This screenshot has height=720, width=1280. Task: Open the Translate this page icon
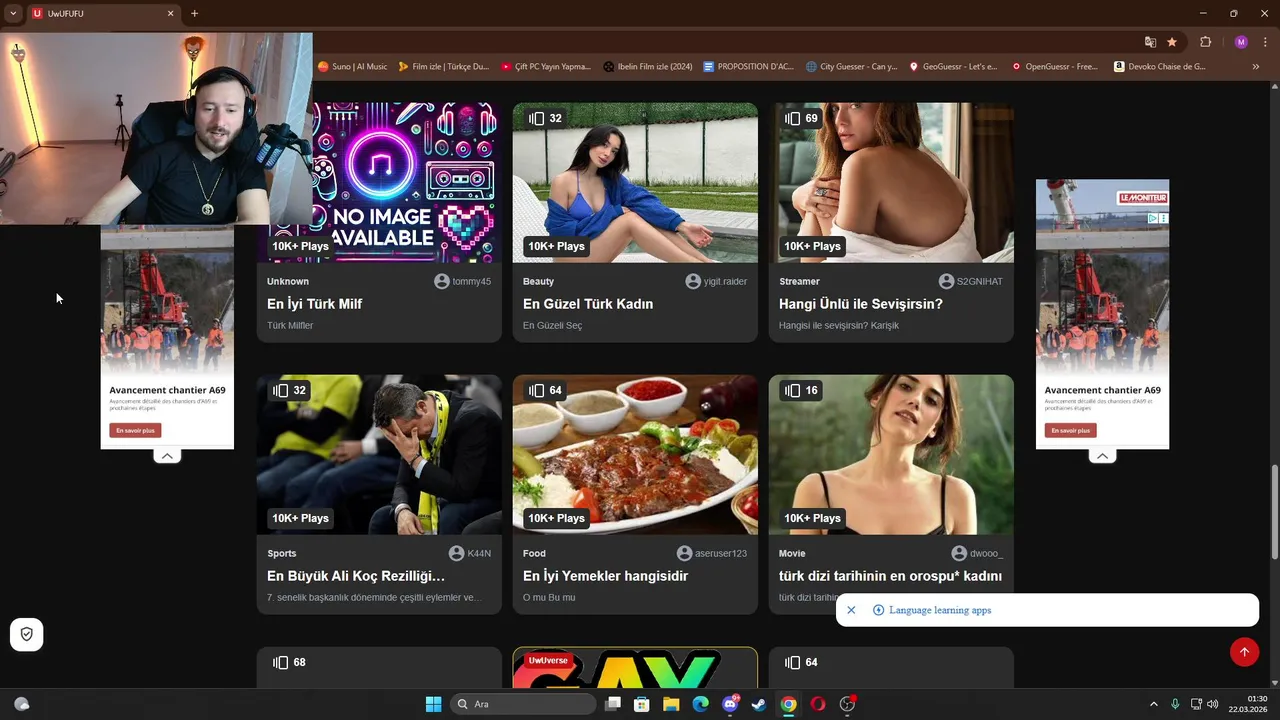coord(1150,42)
